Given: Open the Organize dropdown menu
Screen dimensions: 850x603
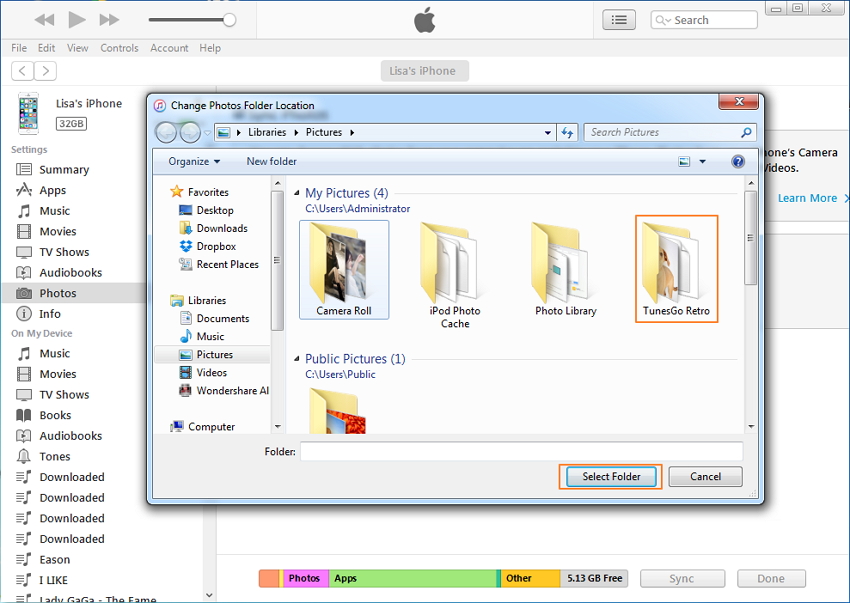Looking at the screenshot, I should click(194, 161).
